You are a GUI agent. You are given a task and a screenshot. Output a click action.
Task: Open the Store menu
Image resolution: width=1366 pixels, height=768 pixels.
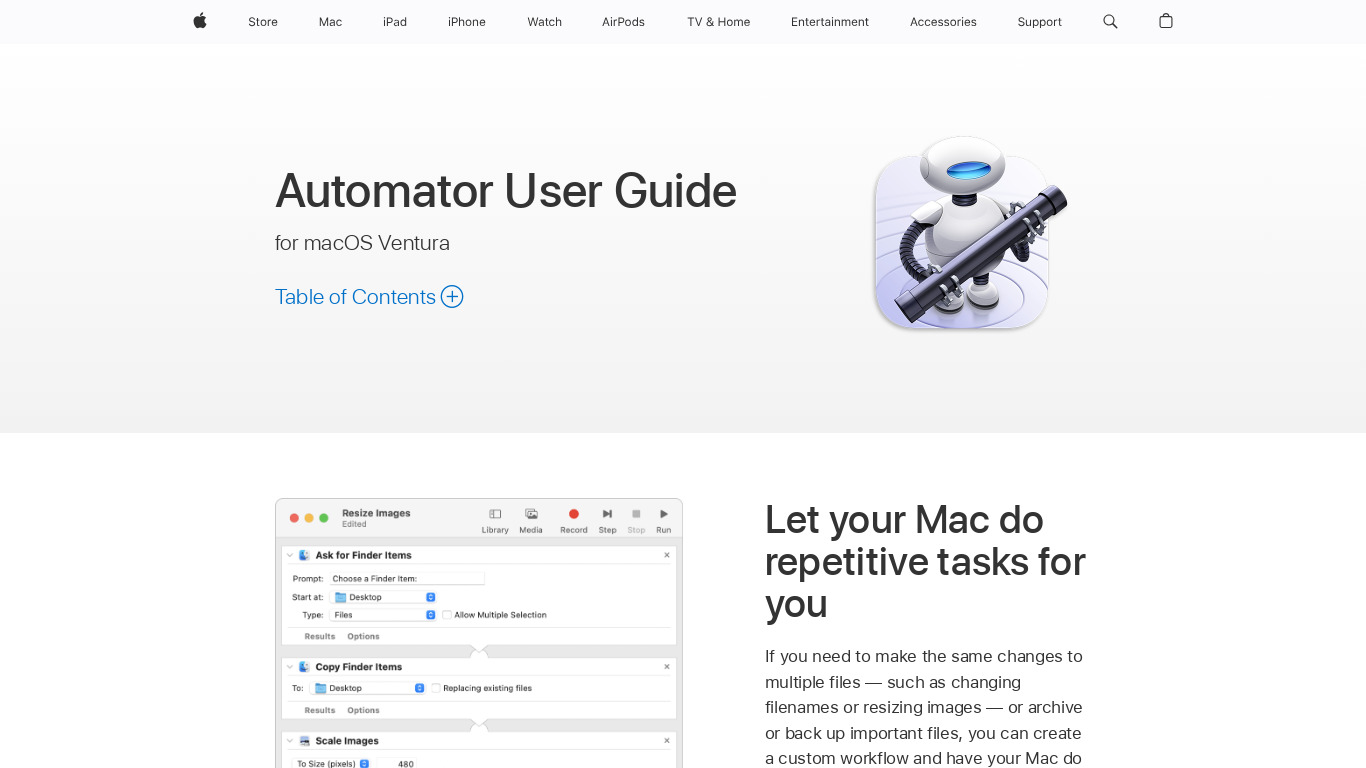point(263,22)
